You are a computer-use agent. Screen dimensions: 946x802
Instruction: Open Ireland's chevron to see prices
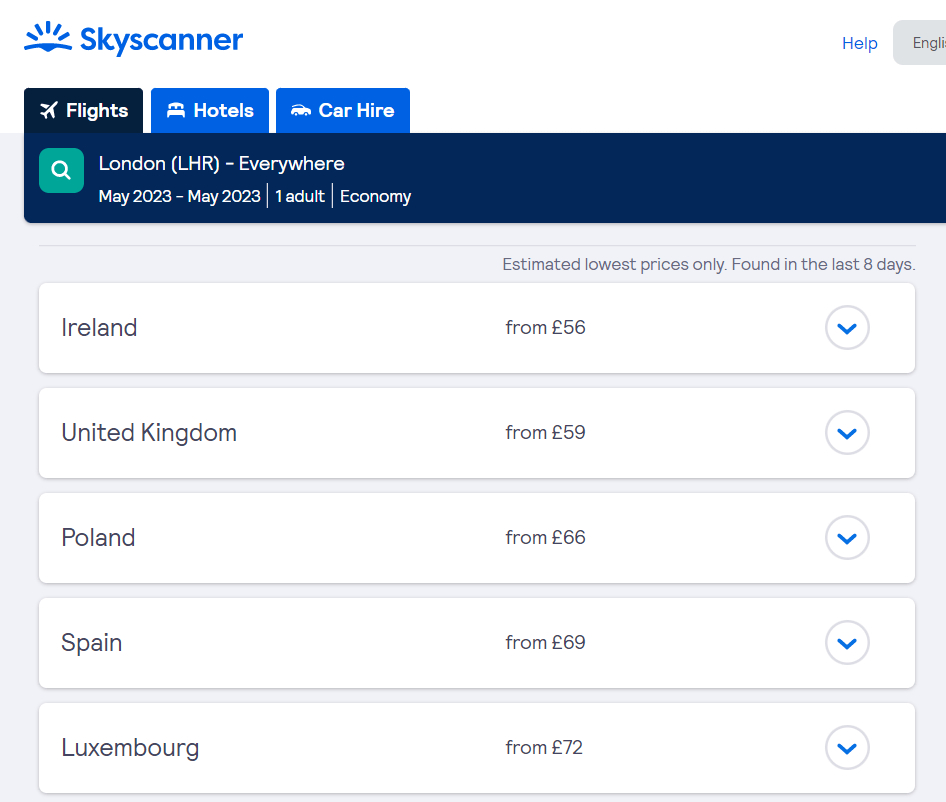point(847,327)
